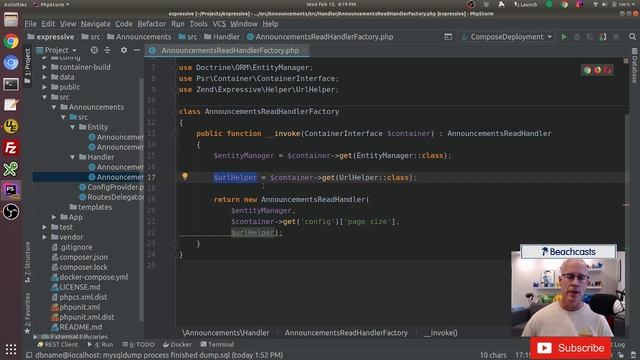Open the Terminal tool window
The image size is (640, 360).
coord(217,344)
